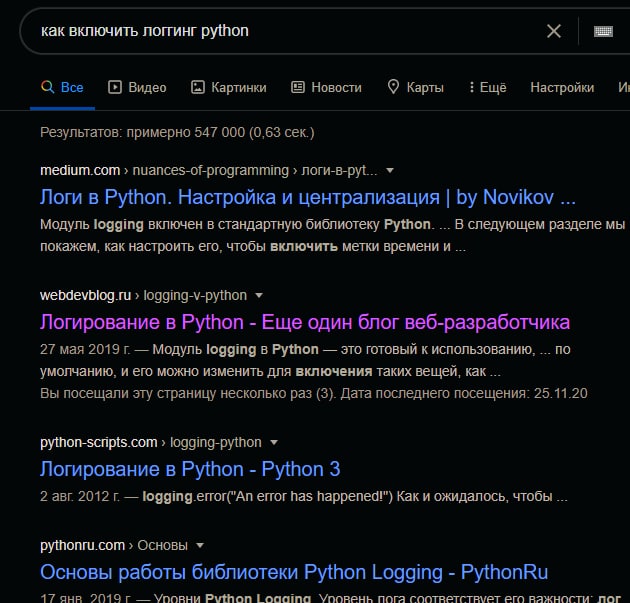The image size is (630, 603).
Task: Click the play icon beside Видео
Action: pos(115,87)
